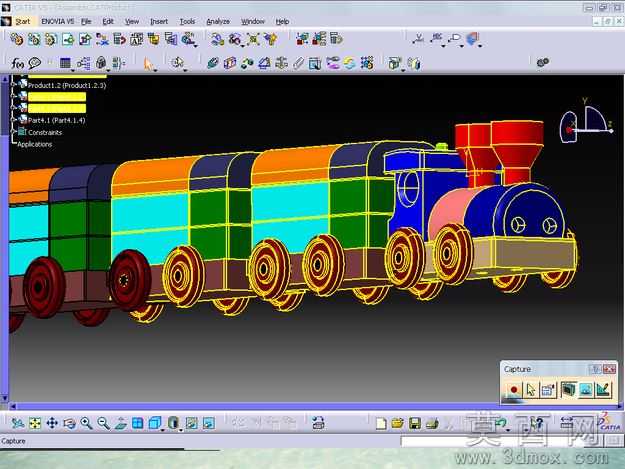Click the Zoom Out magnifier

(104, 423)
